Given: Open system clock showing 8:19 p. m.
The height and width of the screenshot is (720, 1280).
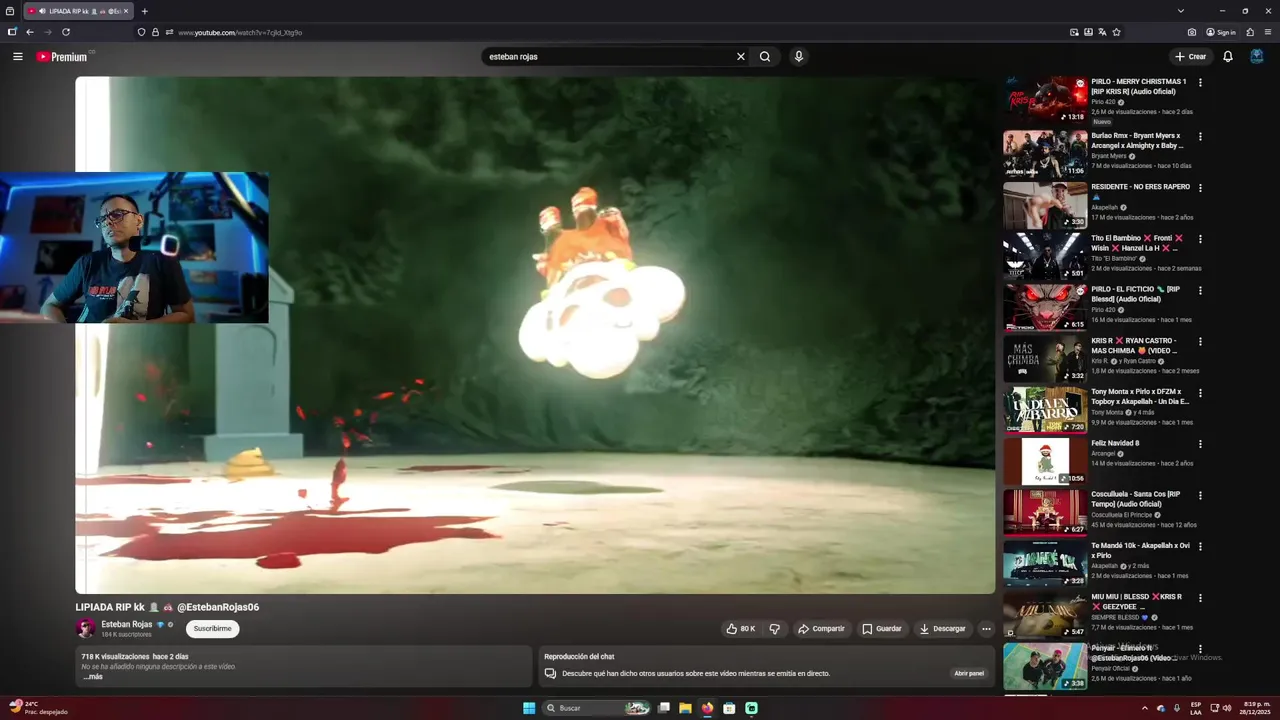Looking at the screenshot, I should pos(1255,708).
